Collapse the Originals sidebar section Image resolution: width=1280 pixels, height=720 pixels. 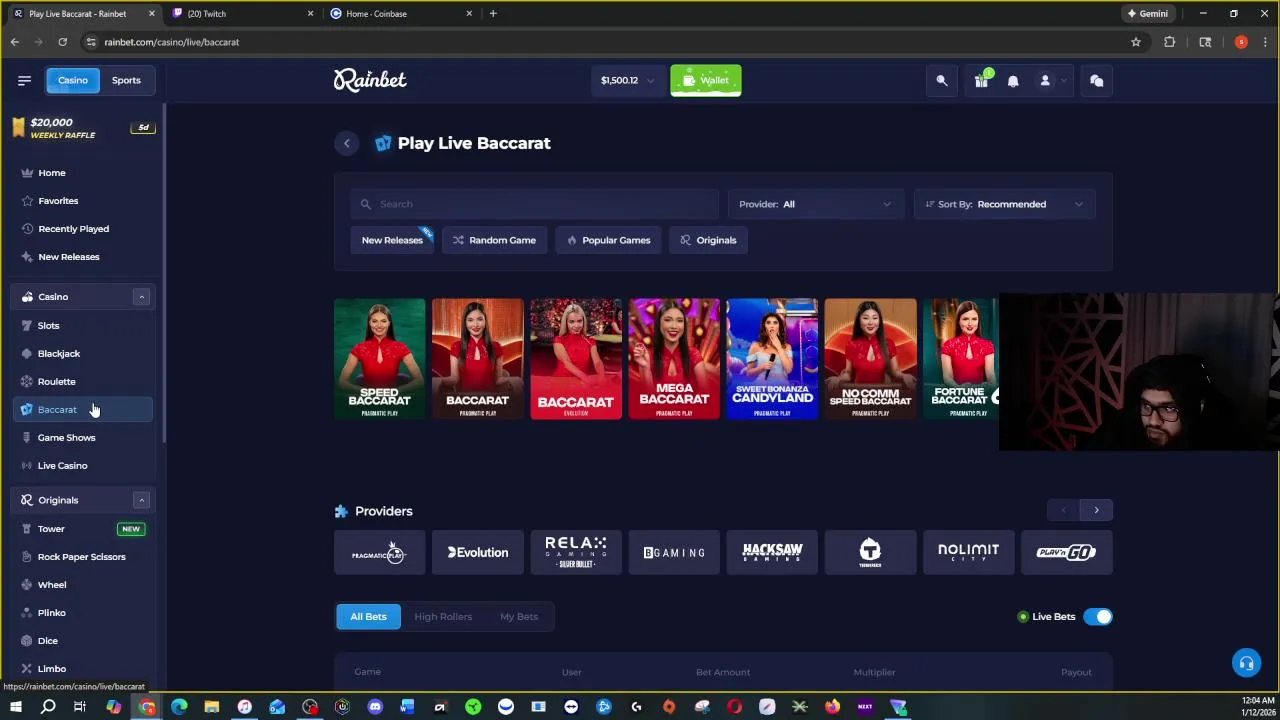(x=141, y=500)
